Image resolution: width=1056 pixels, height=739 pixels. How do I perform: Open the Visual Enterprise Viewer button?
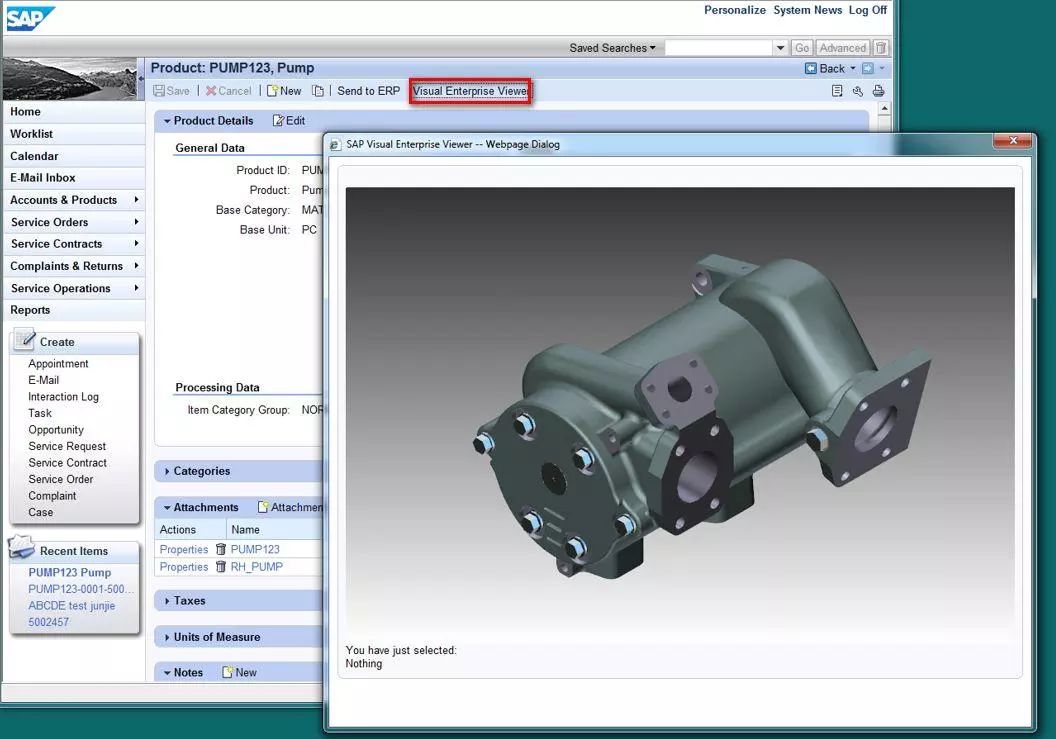pyautogui.click(x=470, y=91)
